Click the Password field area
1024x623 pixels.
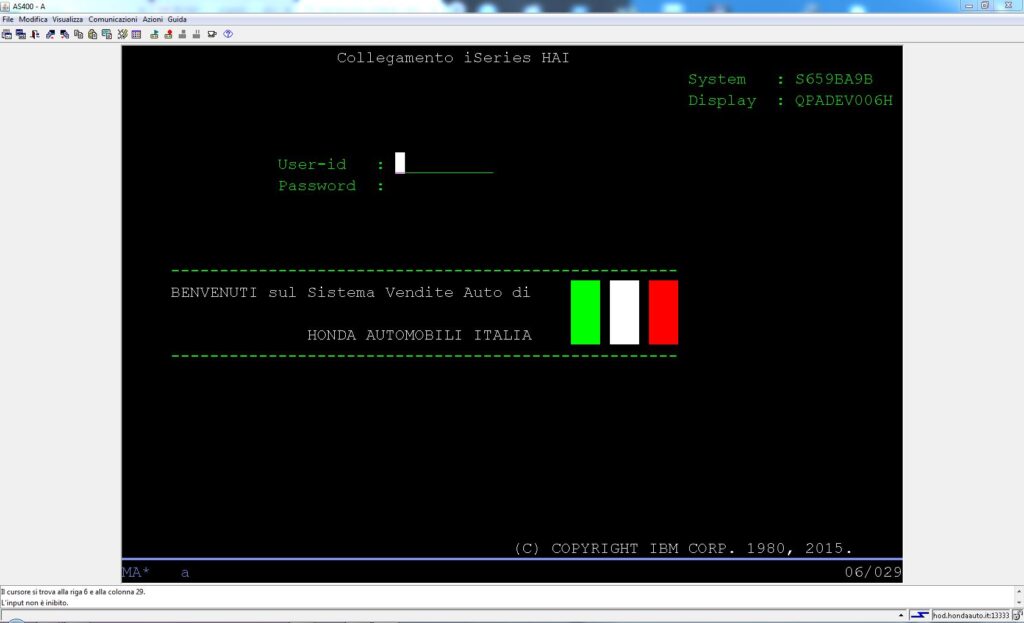coord(444,186)
